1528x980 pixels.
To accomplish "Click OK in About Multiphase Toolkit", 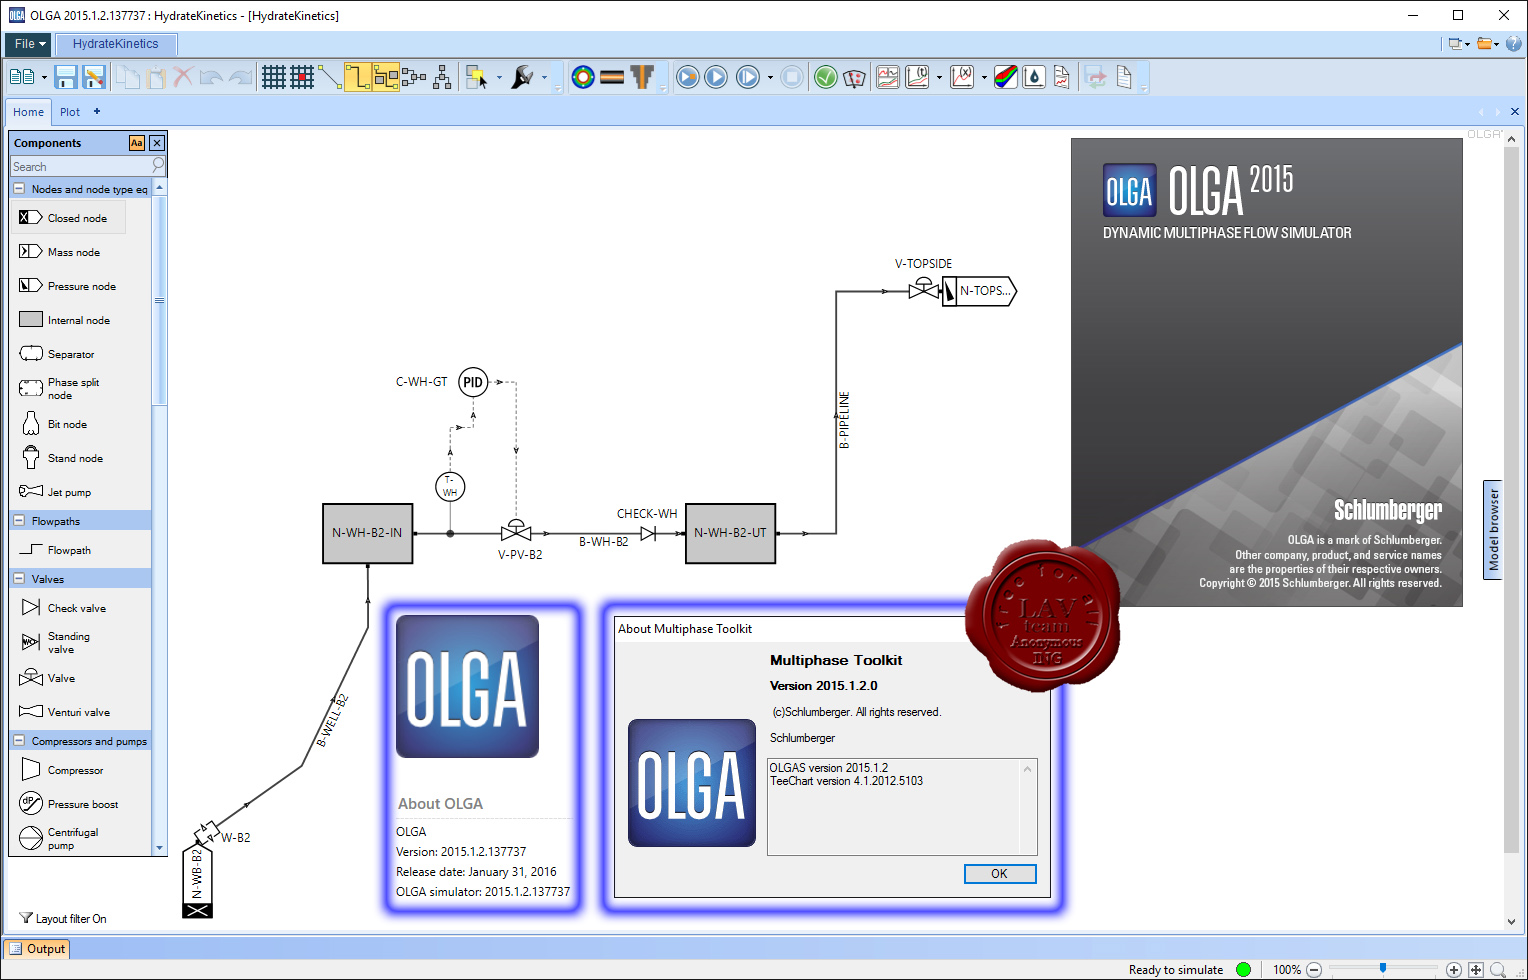I will 1000,874.
